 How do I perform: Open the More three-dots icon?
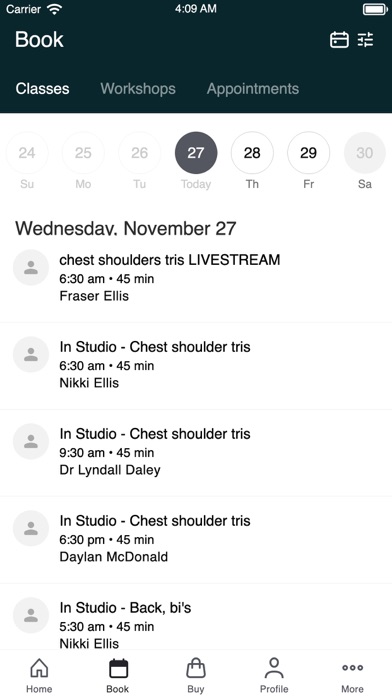352,668
